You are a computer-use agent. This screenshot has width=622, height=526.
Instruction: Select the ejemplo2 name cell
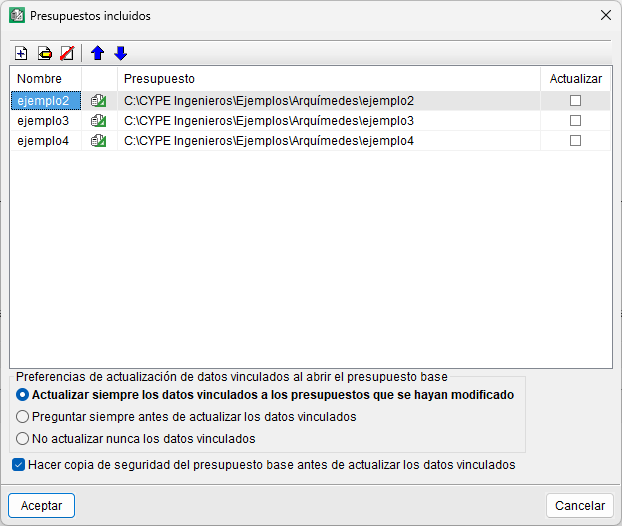(46, 101)
